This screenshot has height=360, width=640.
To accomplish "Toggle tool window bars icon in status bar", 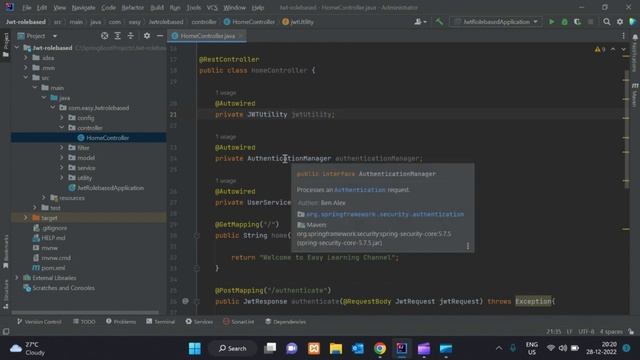I will pyautogui.click(x=6, y=331).
